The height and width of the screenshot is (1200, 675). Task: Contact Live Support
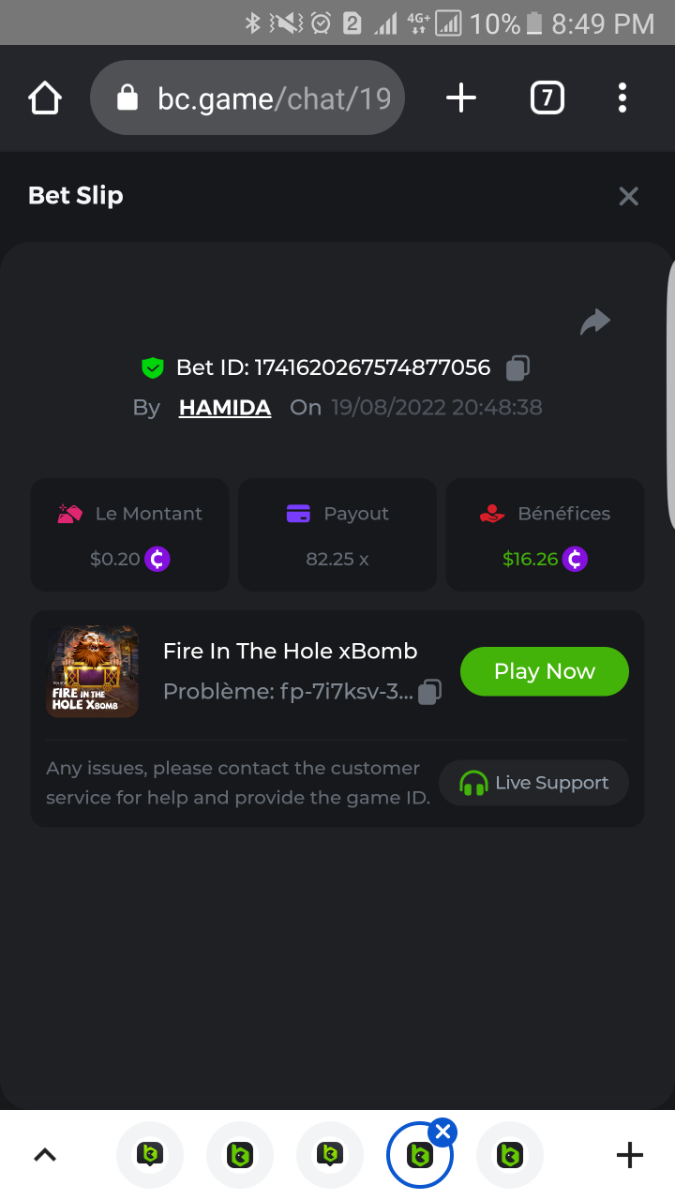tap(534, 783)
